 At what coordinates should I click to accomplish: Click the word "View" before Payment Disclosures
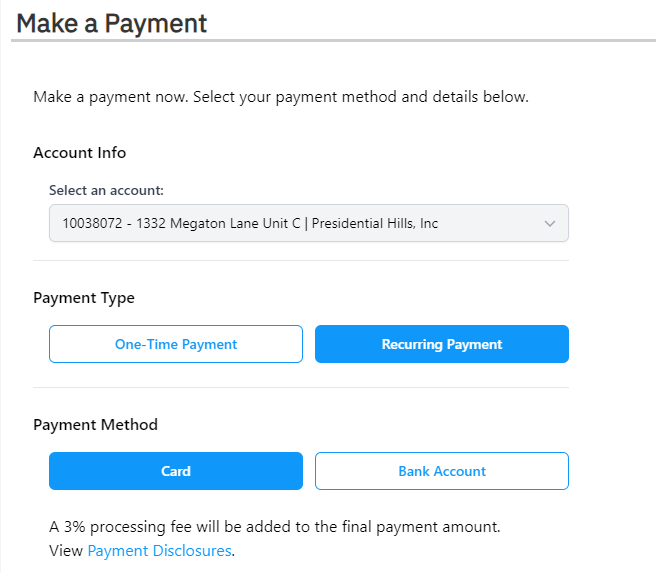tap(66, 551)
